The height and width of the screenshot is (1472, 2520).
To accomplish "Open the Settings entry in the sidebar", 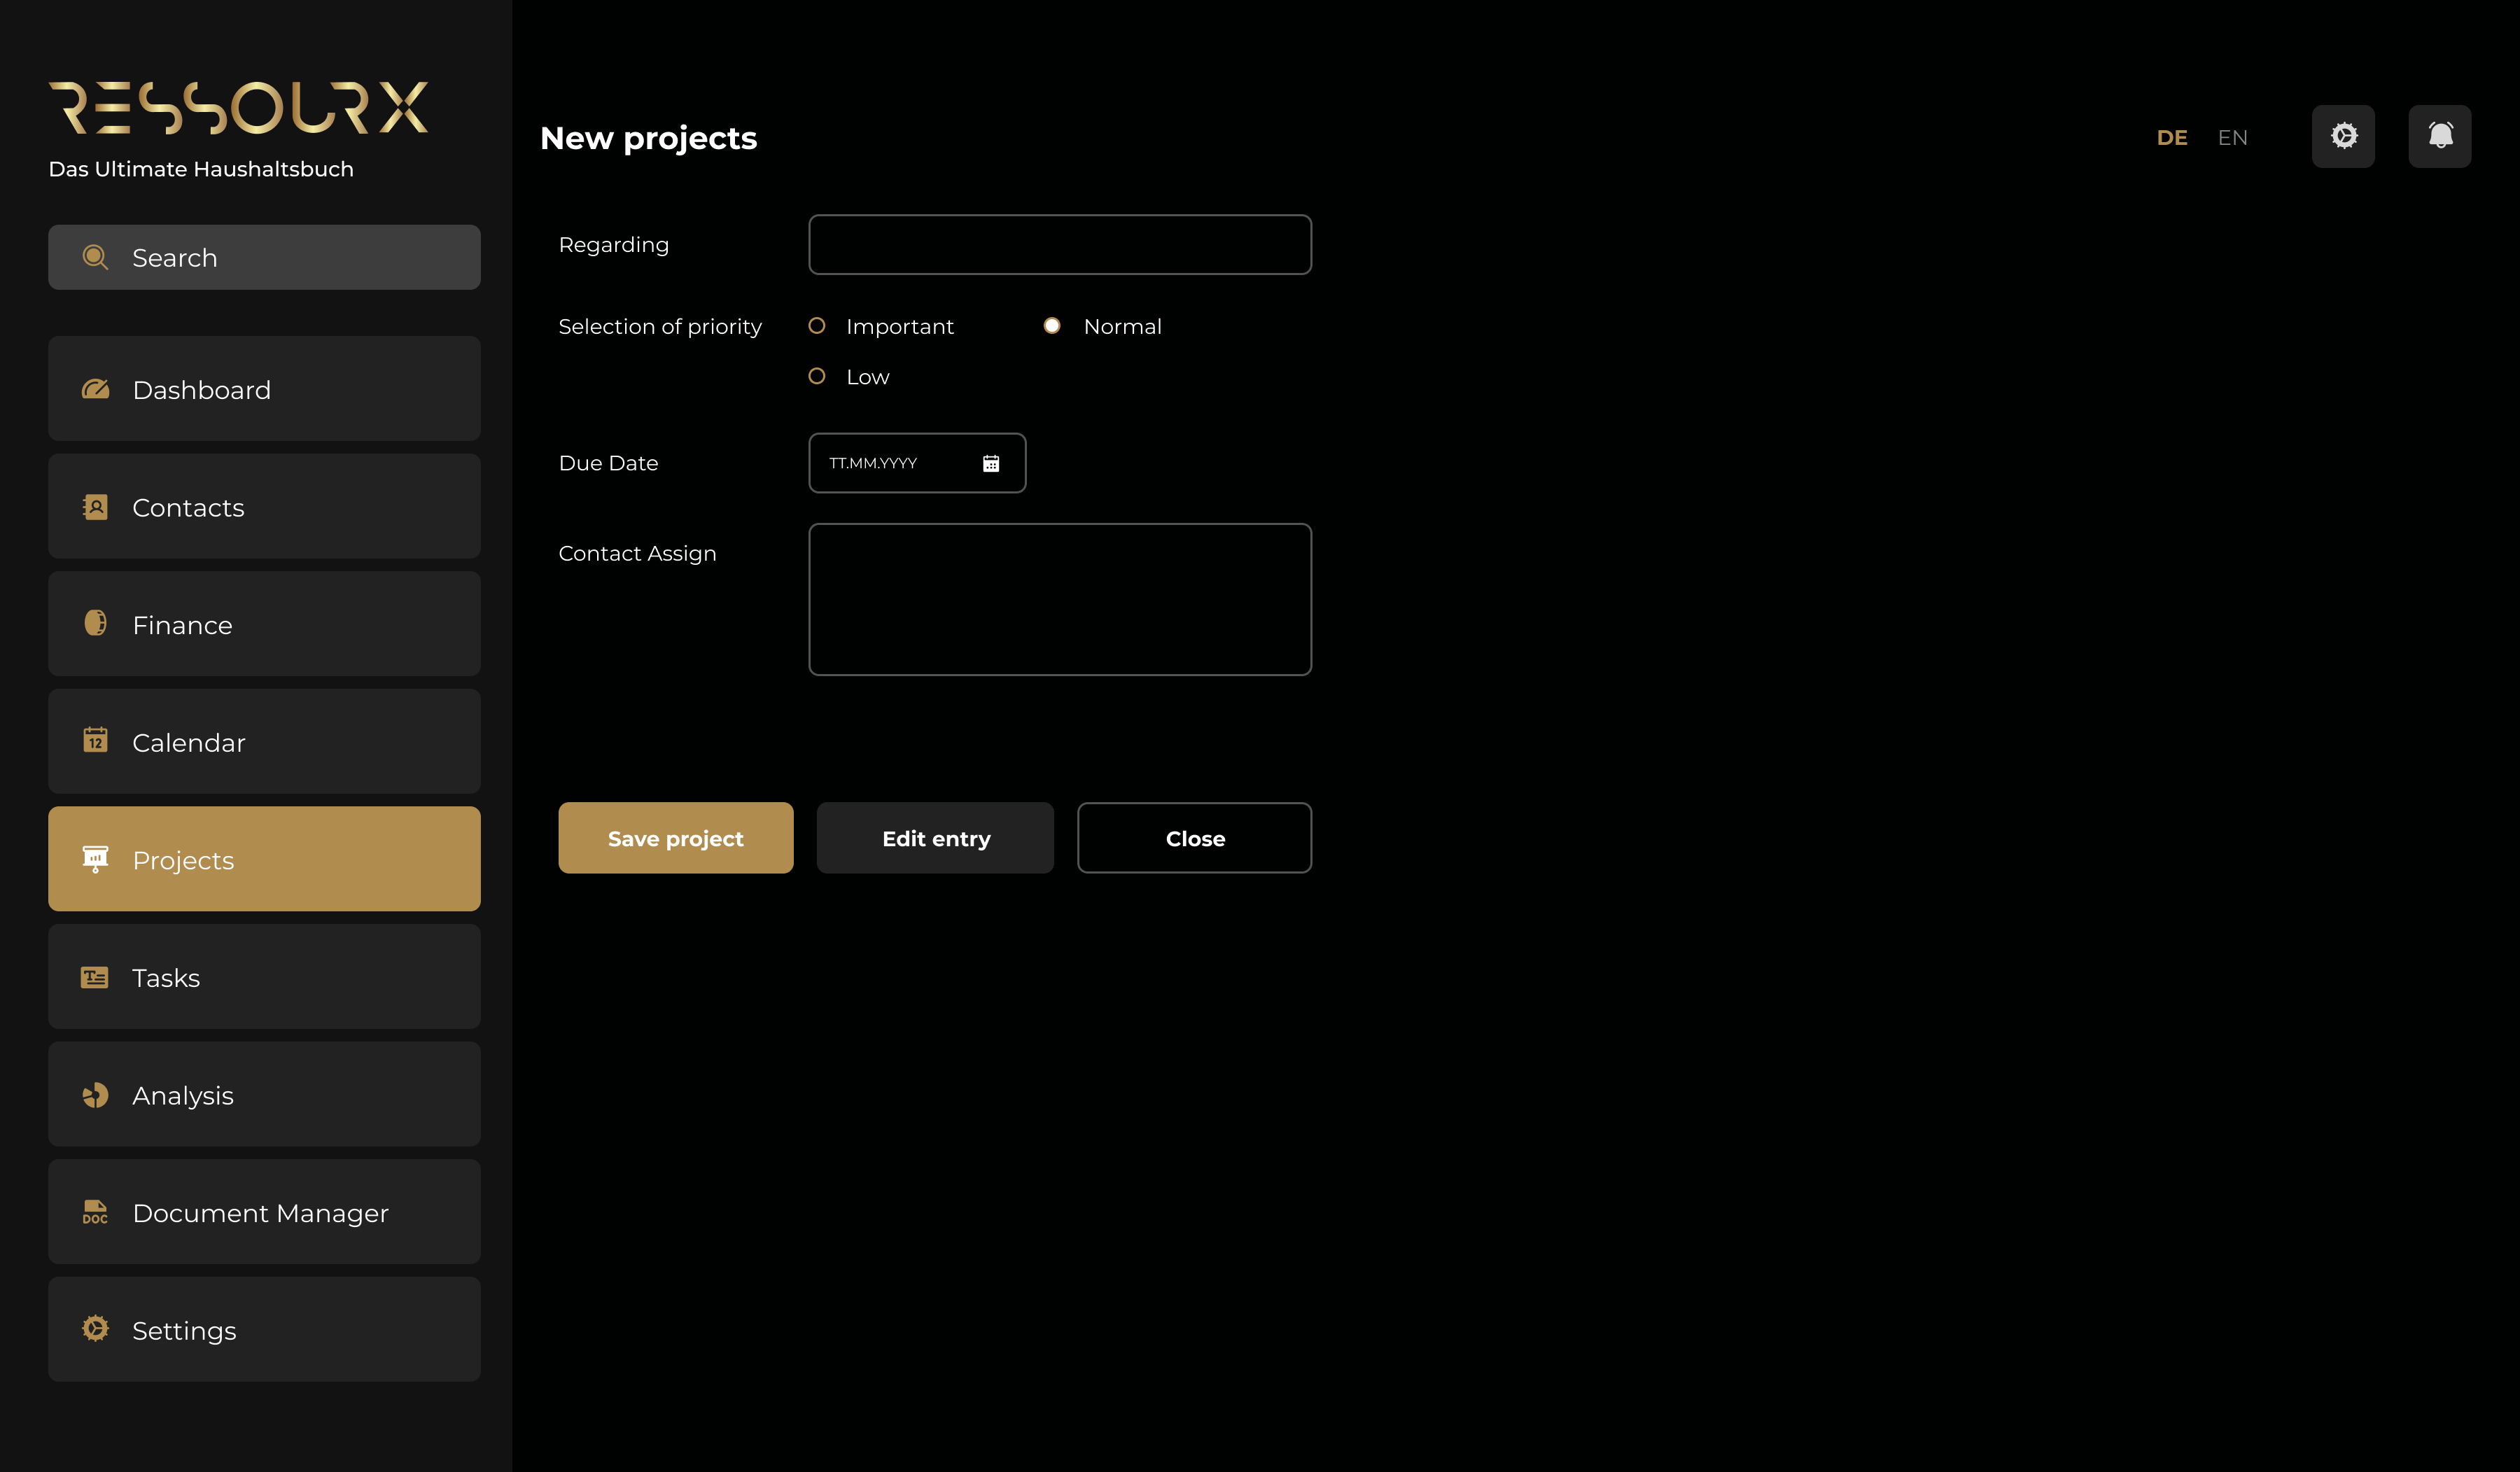I will tap(264, 1330).
